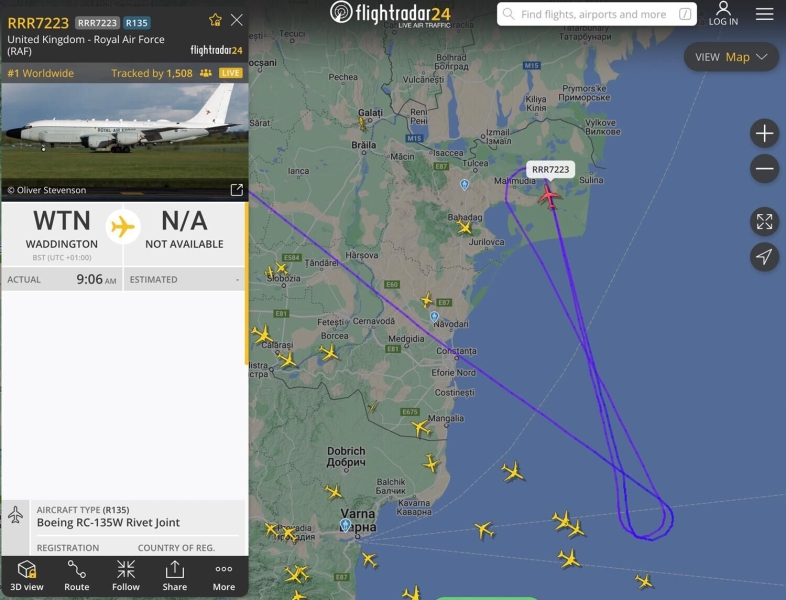Open aircraft photo in external link
Image resolution: width=786 pixels, height=600 pixels.
click(237, 189)
